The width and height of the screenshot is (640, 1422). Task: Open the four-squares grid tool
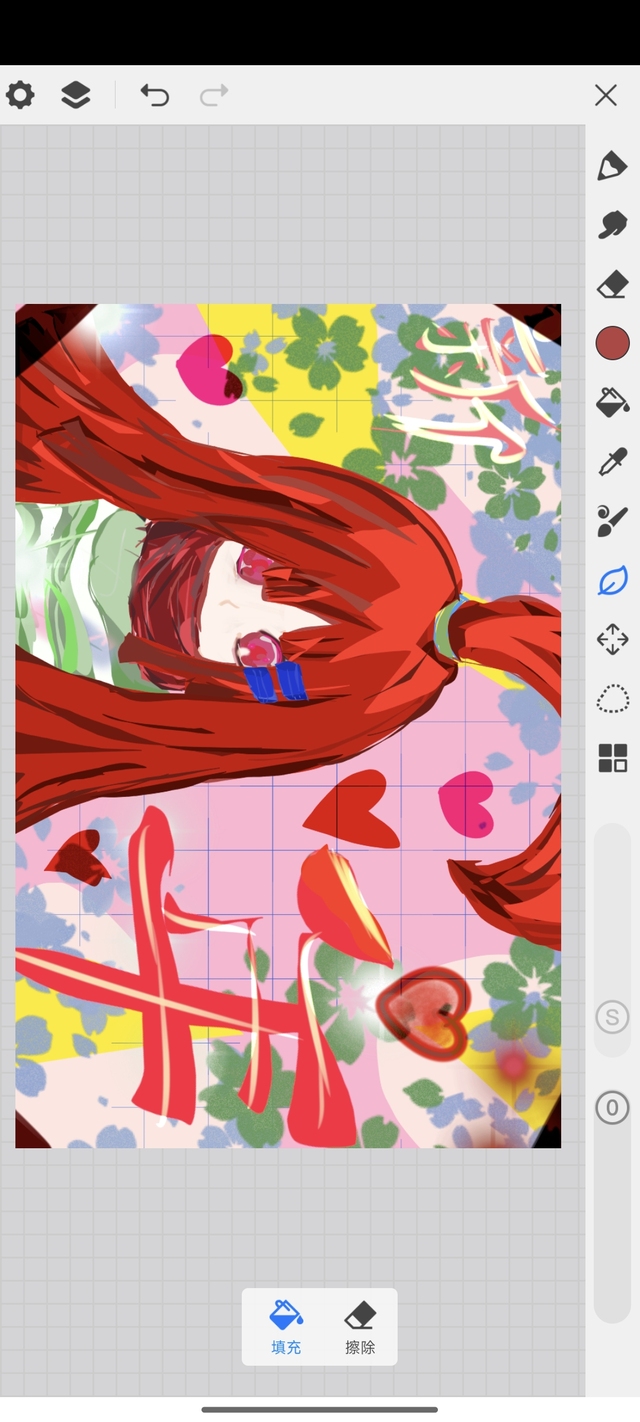612,758
